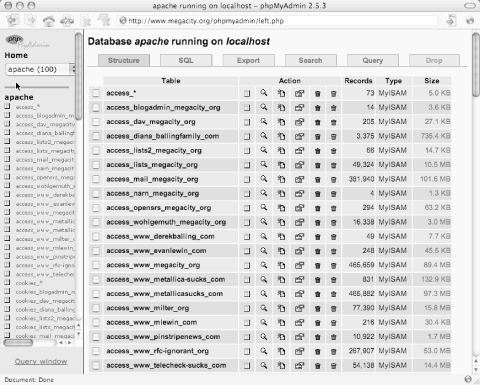Click magnifier Search icon for access_www_metallica-sucks_com

coord(264,279)
